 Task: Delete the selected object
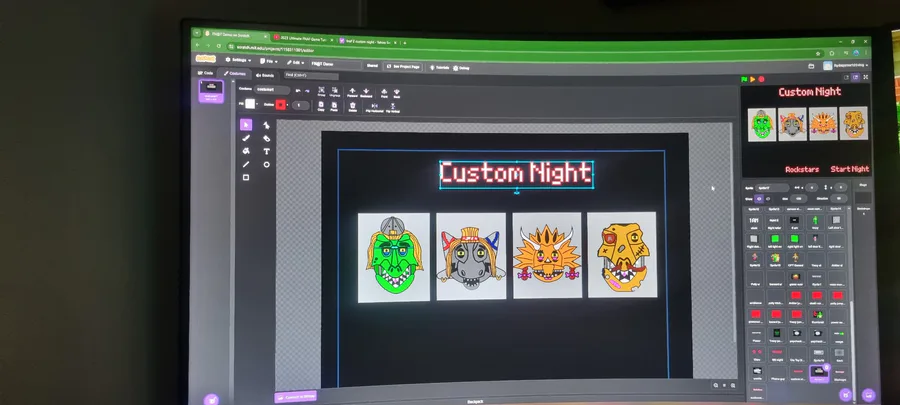tap(352, 106)
